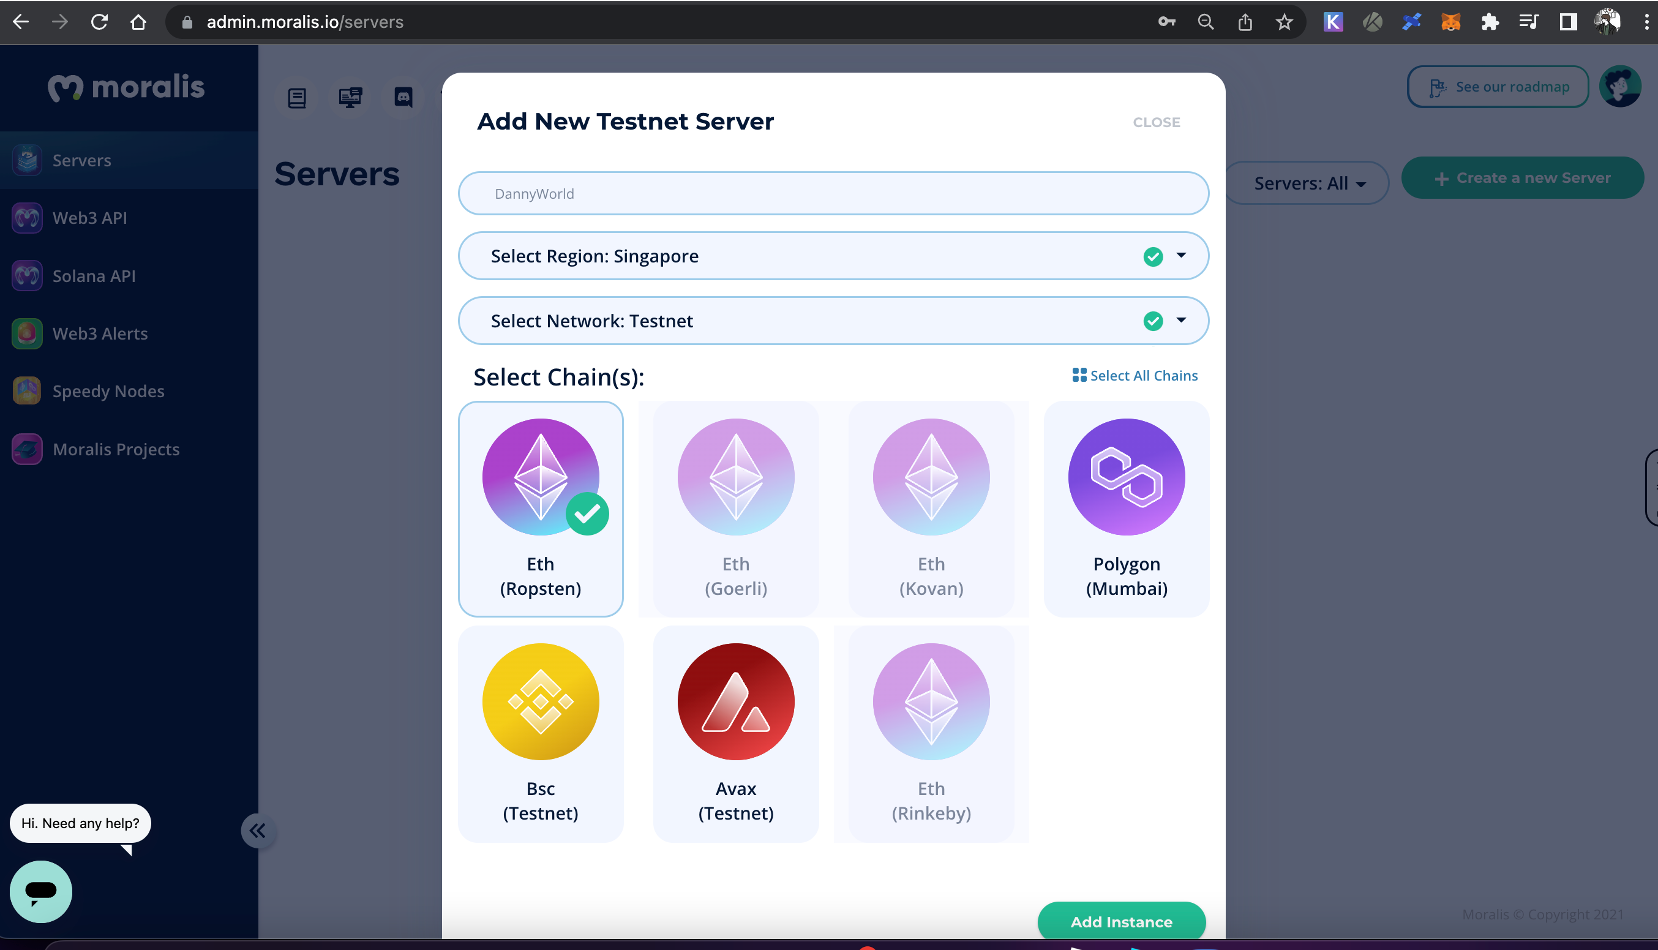Select the Eth (Goerli) chain card
Viewport: 1658px width, 950px height.
coord(736,509)
